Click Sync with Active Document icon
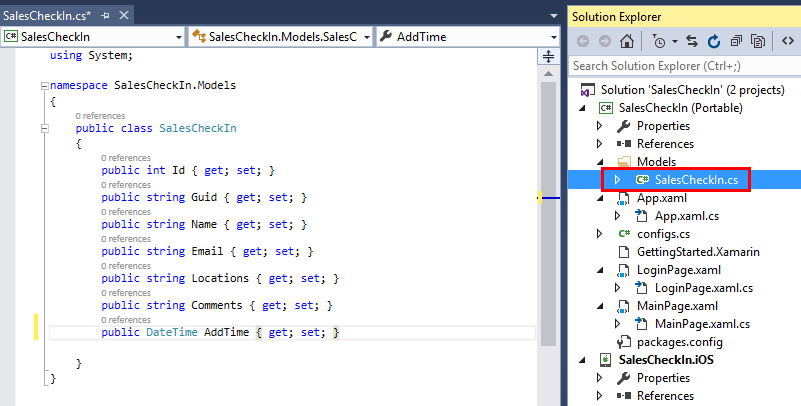This screenshot has height=406, width=801. [692, 41]
